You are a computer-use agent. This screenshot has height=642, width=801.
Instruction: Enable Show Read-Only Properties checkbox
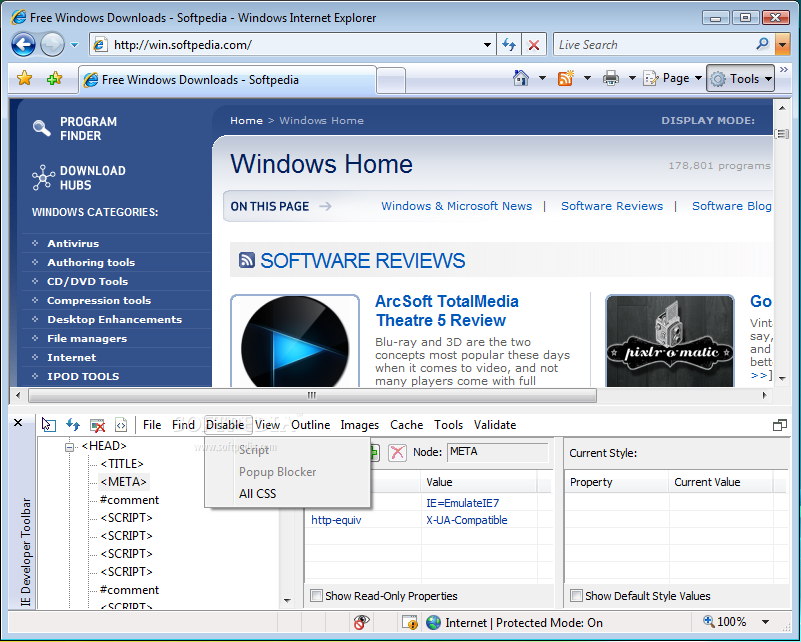point(317,596)
